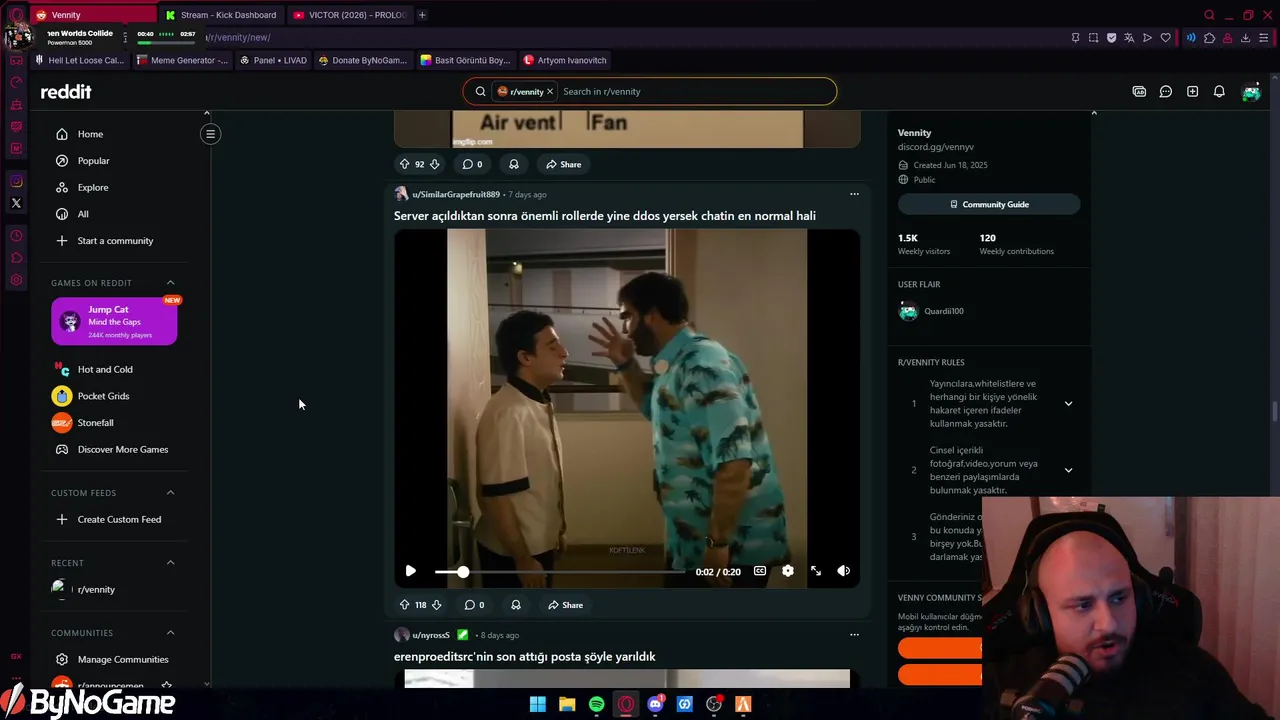Open options menu for nyrossS post
This screenshot has width=1280, height=720.
pos(854,635)
